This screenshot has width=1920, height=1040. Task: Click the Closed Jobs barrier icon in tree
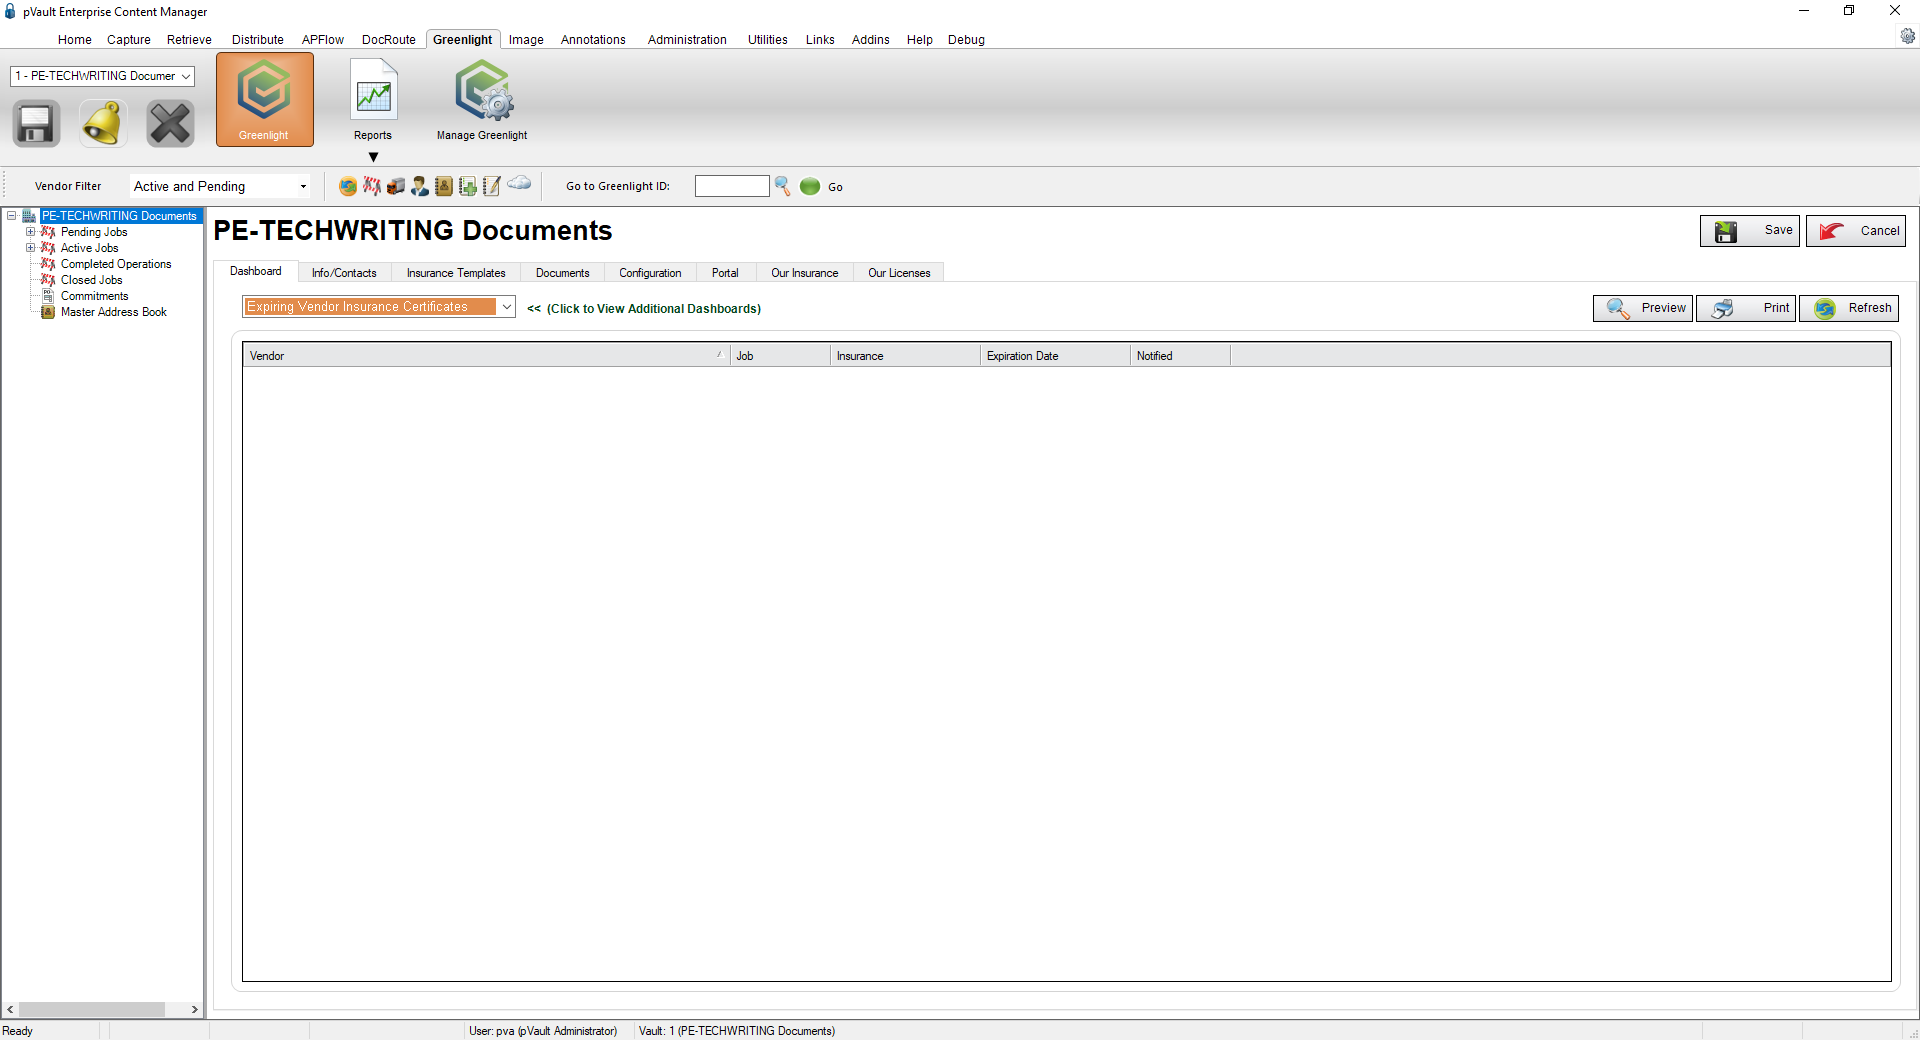tap(48, 280)
